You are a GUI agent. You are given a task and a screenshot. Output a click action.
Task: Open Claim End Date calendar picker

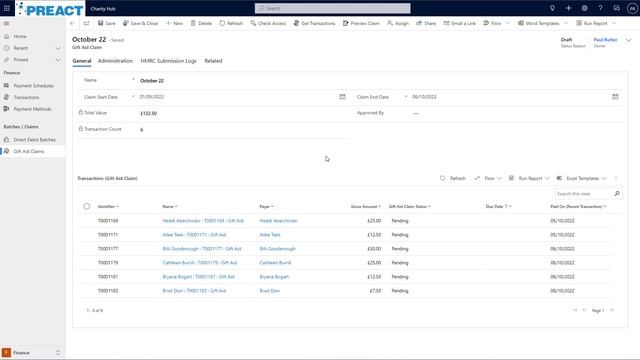[x=615, y=97]
